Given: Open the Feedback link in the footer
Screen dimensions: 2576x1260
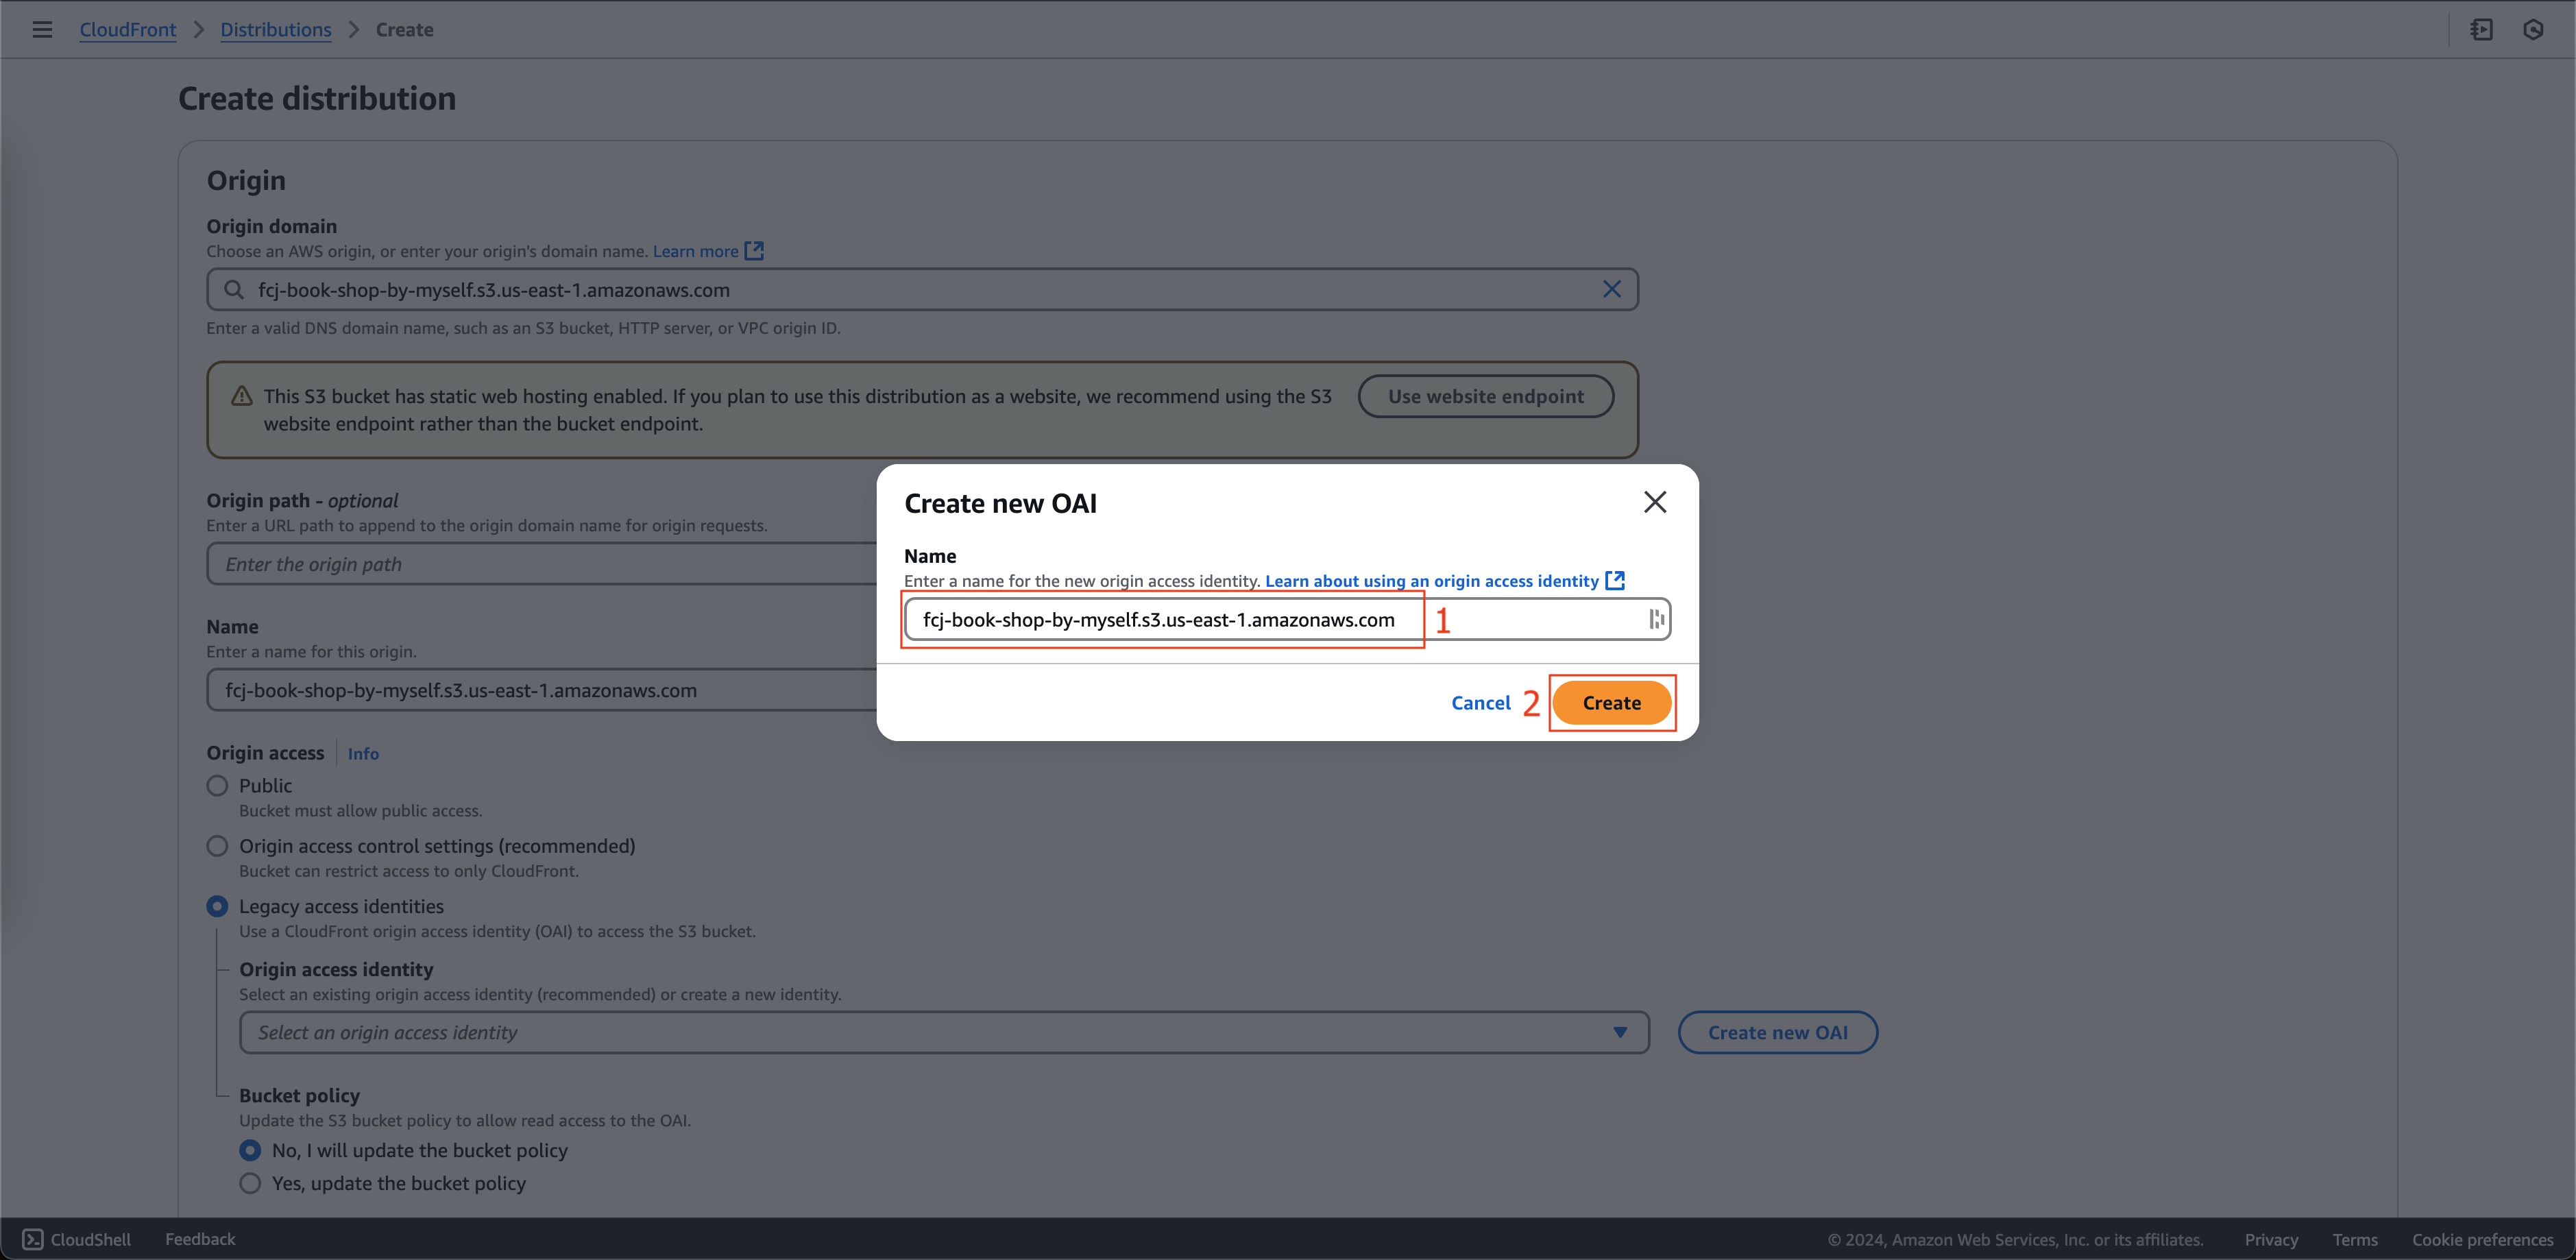Looking at the screenshot, I should coord(200,1239).
